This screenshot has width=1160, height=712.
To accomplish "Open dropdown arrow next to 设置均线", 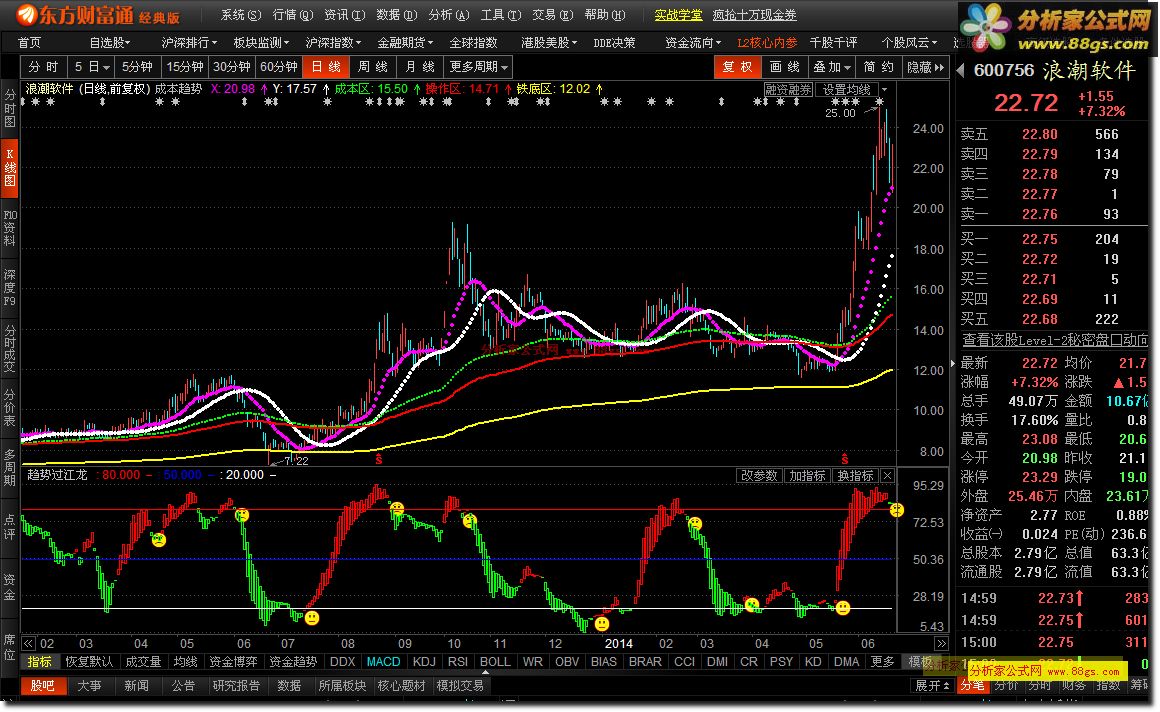I will coord(884,90).
